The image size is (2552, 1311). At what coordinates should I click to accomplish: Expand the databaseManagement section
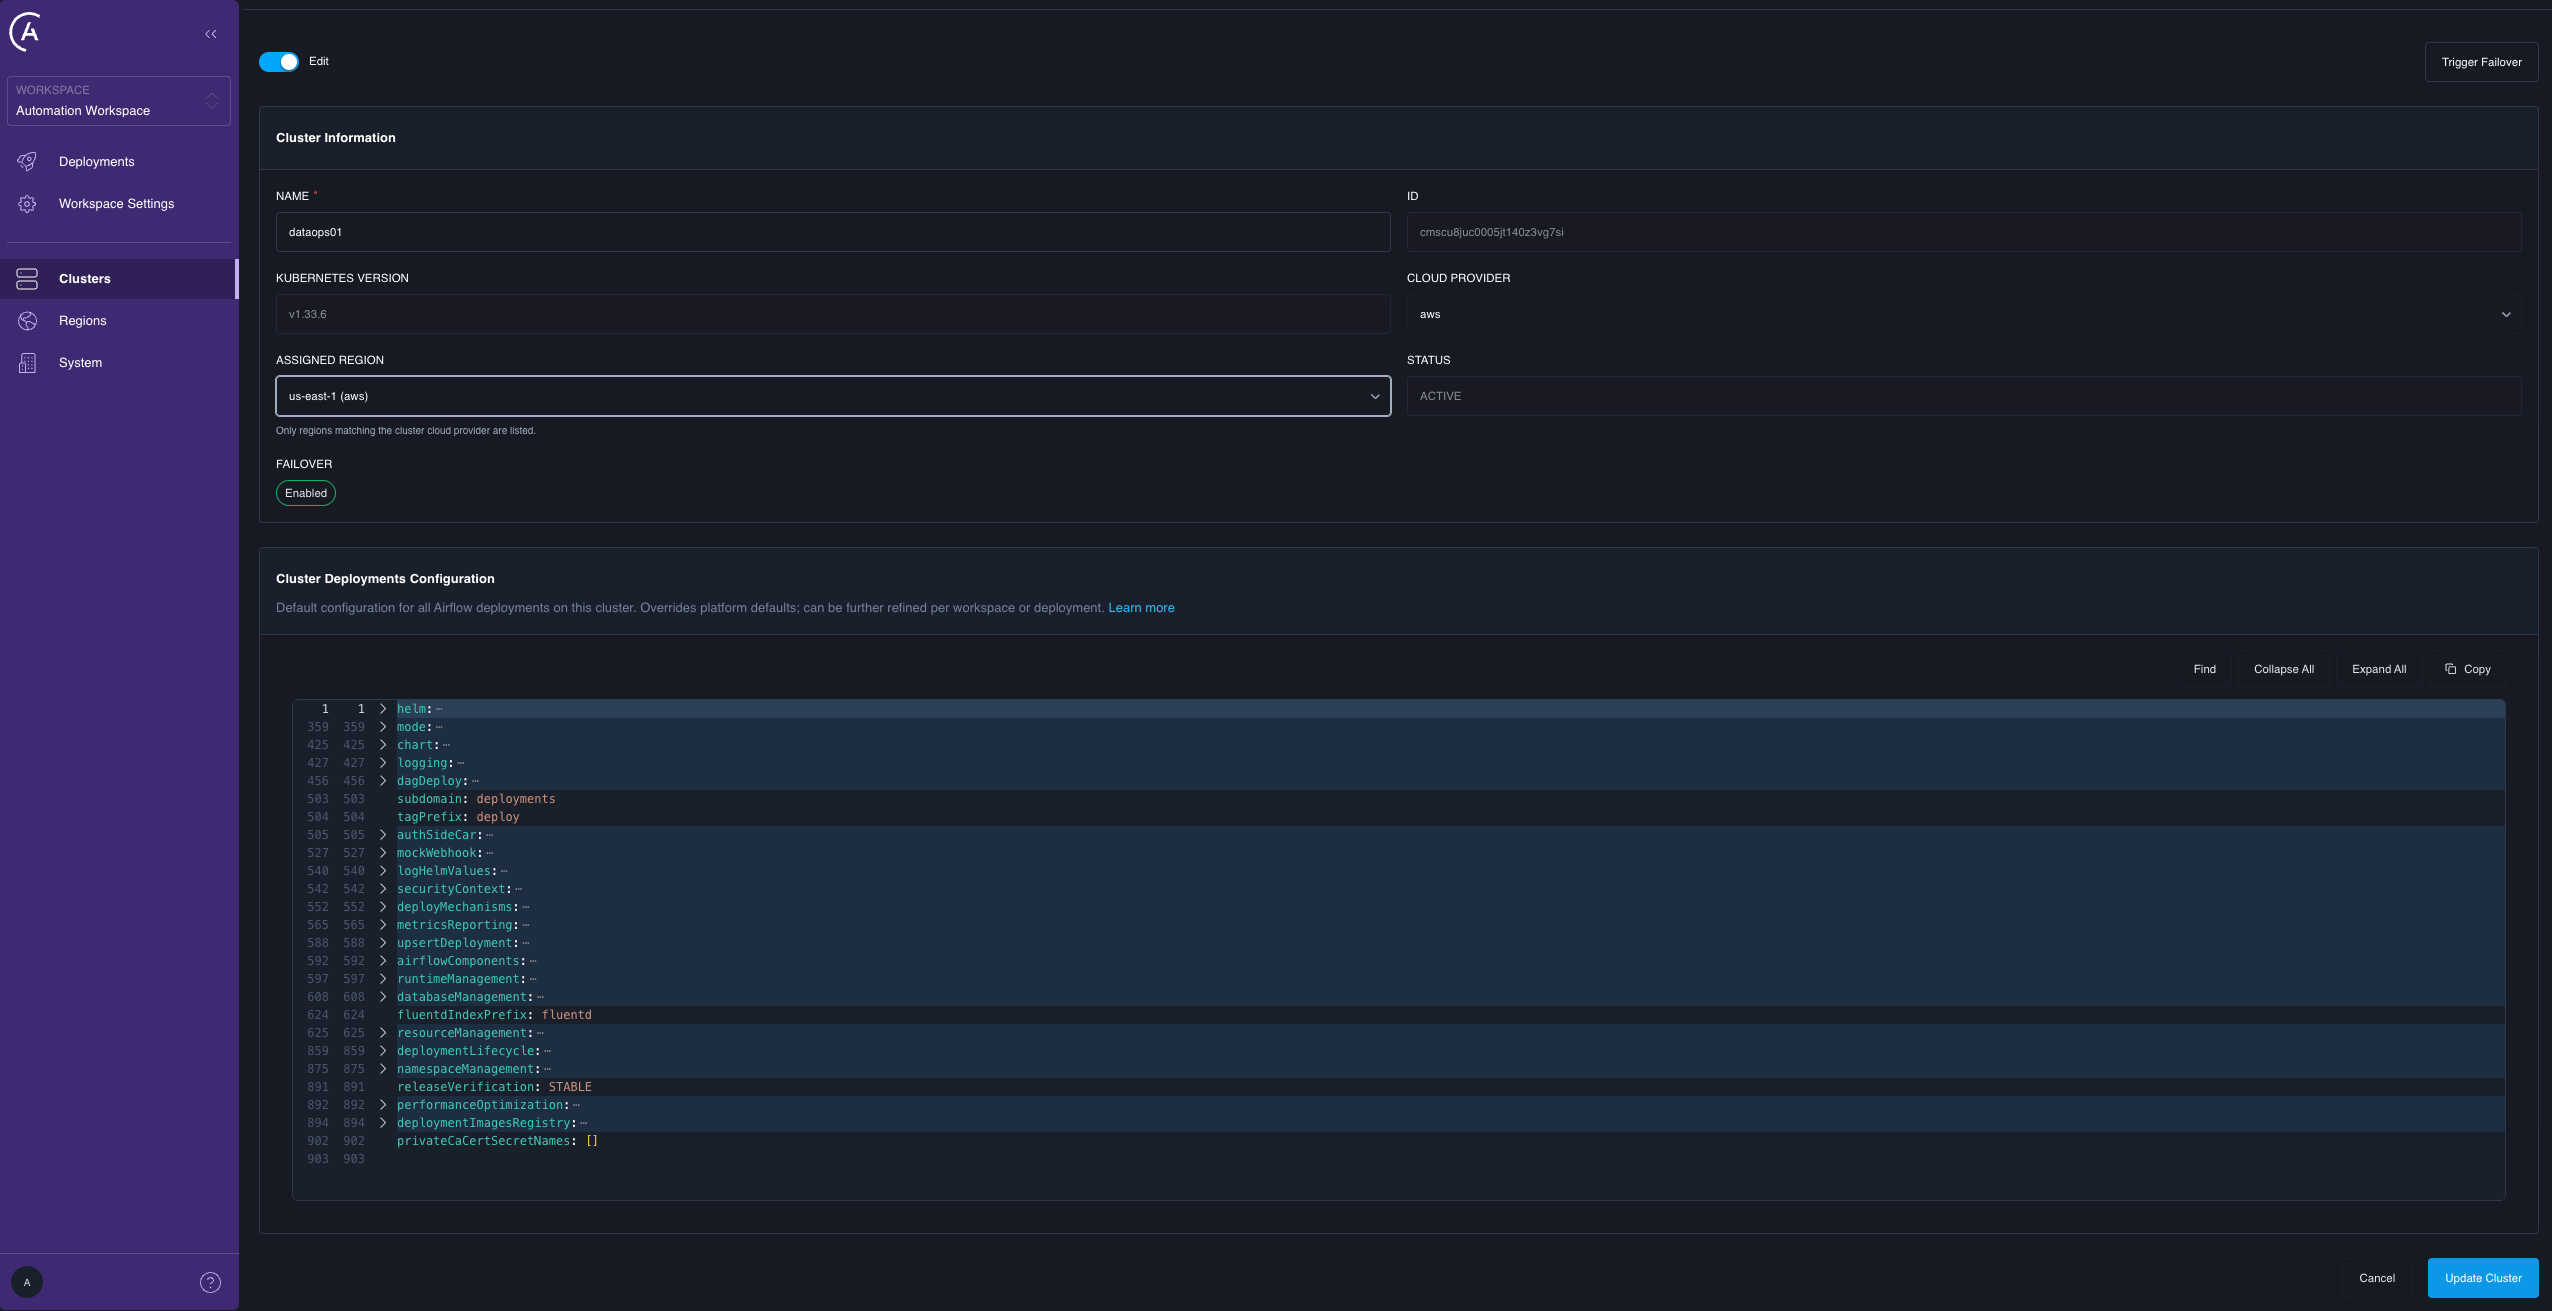[383, 997]
